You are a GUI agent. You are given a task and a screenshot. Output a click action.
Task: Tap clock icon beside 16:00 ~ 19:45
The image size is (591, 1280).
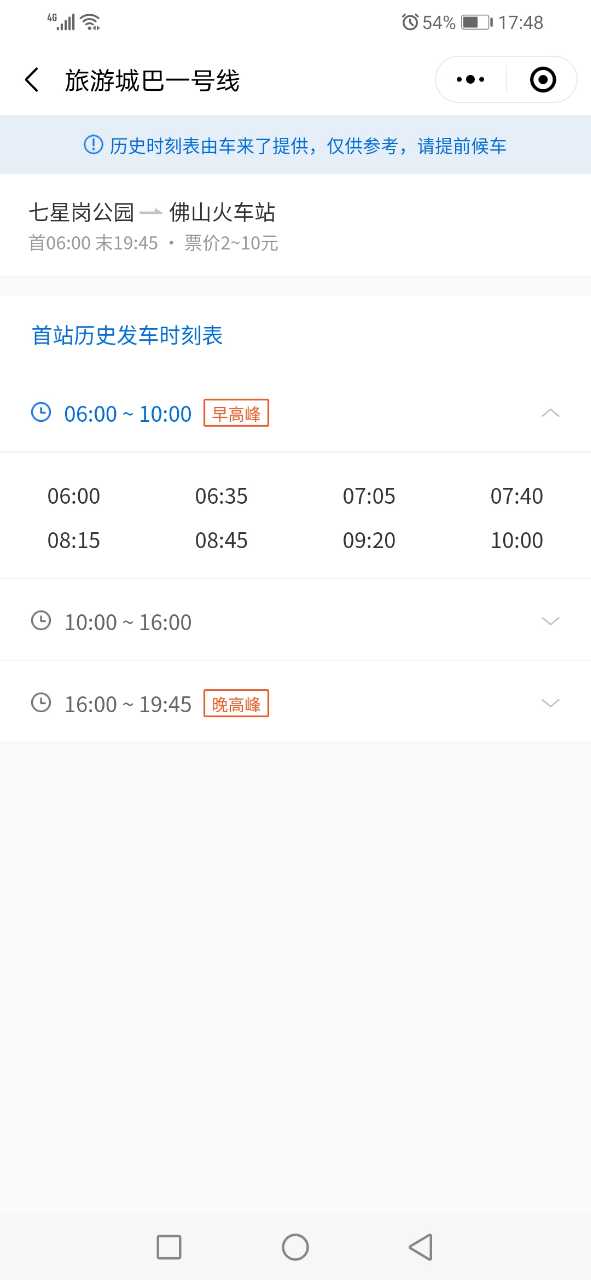(x=41, y=703)
